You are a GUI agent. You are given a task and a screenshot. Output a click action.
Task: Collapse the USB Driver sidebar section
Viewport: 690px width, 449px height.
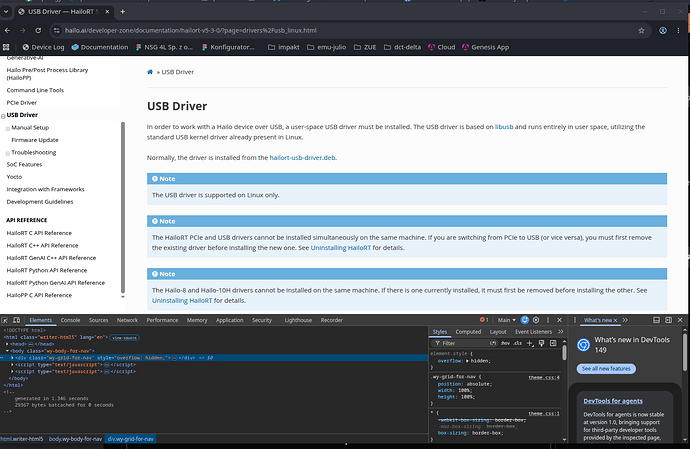(x=3, y=116)
